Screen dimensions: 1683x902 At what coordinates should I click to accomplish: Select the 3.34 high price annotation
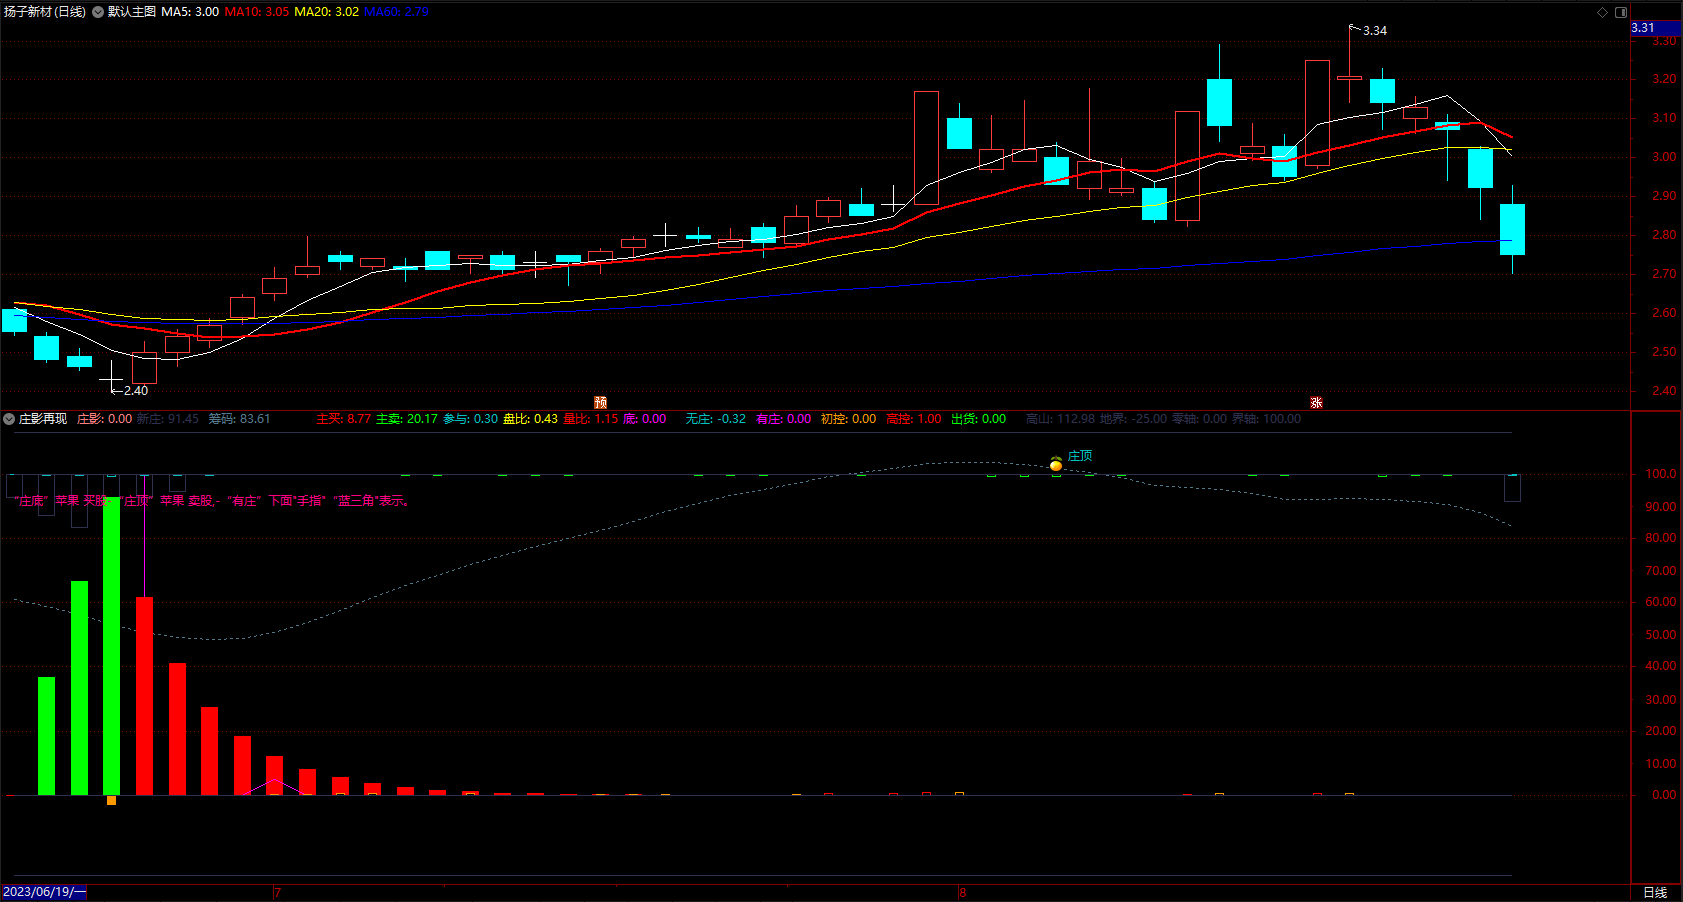tap(1375, 31)
